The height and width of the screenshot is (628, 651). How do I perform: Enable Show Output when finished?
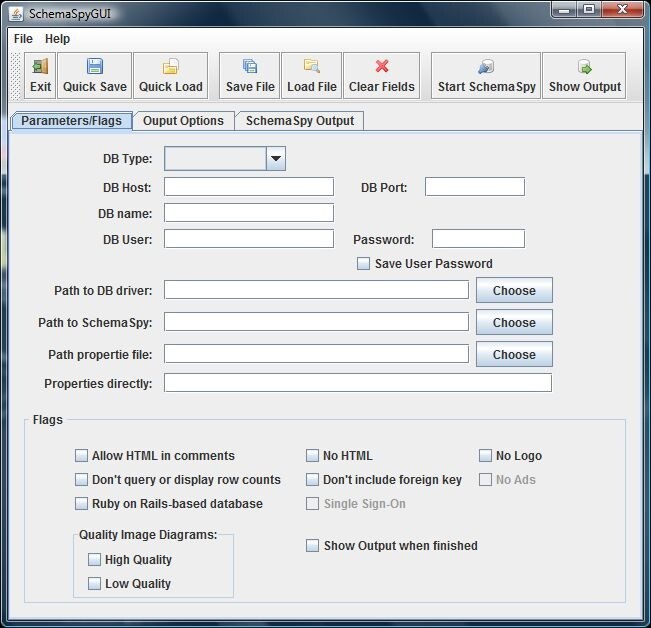(312, 545)
